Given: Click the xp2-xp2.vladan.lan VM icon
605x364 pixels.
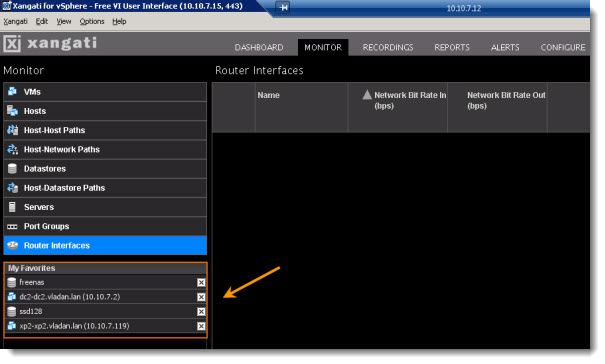Looking at the screenshot, I should (x=12, y=326).
